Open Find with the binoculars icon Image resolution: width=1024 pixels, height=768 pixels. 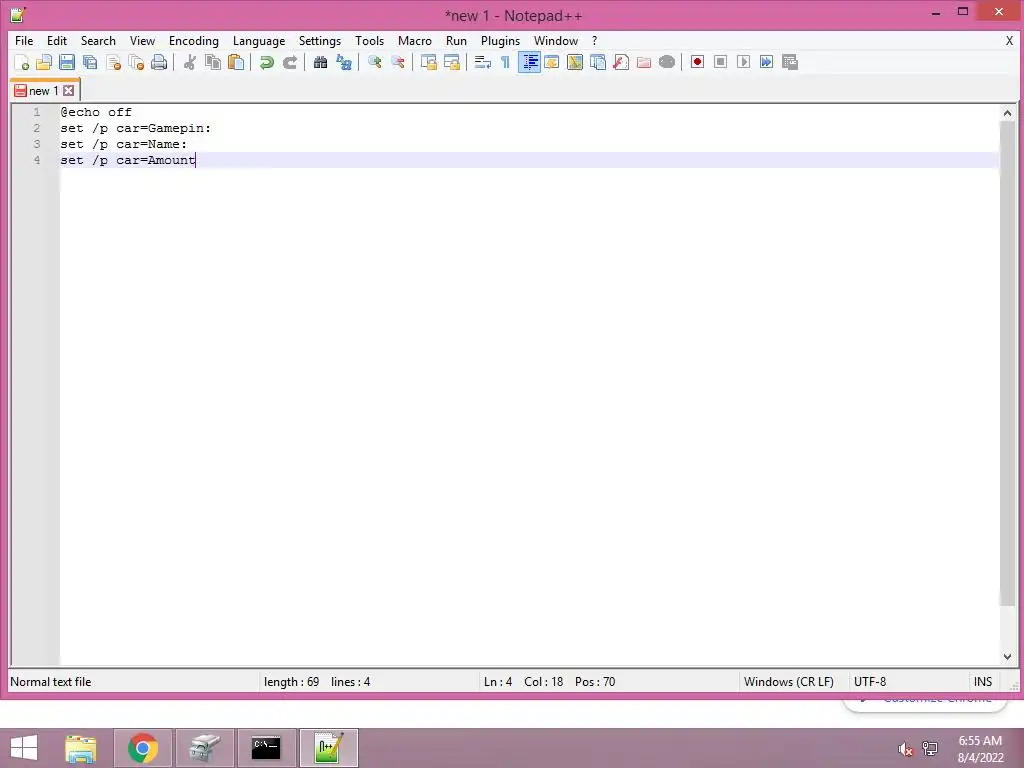click(x=320, y=62)
